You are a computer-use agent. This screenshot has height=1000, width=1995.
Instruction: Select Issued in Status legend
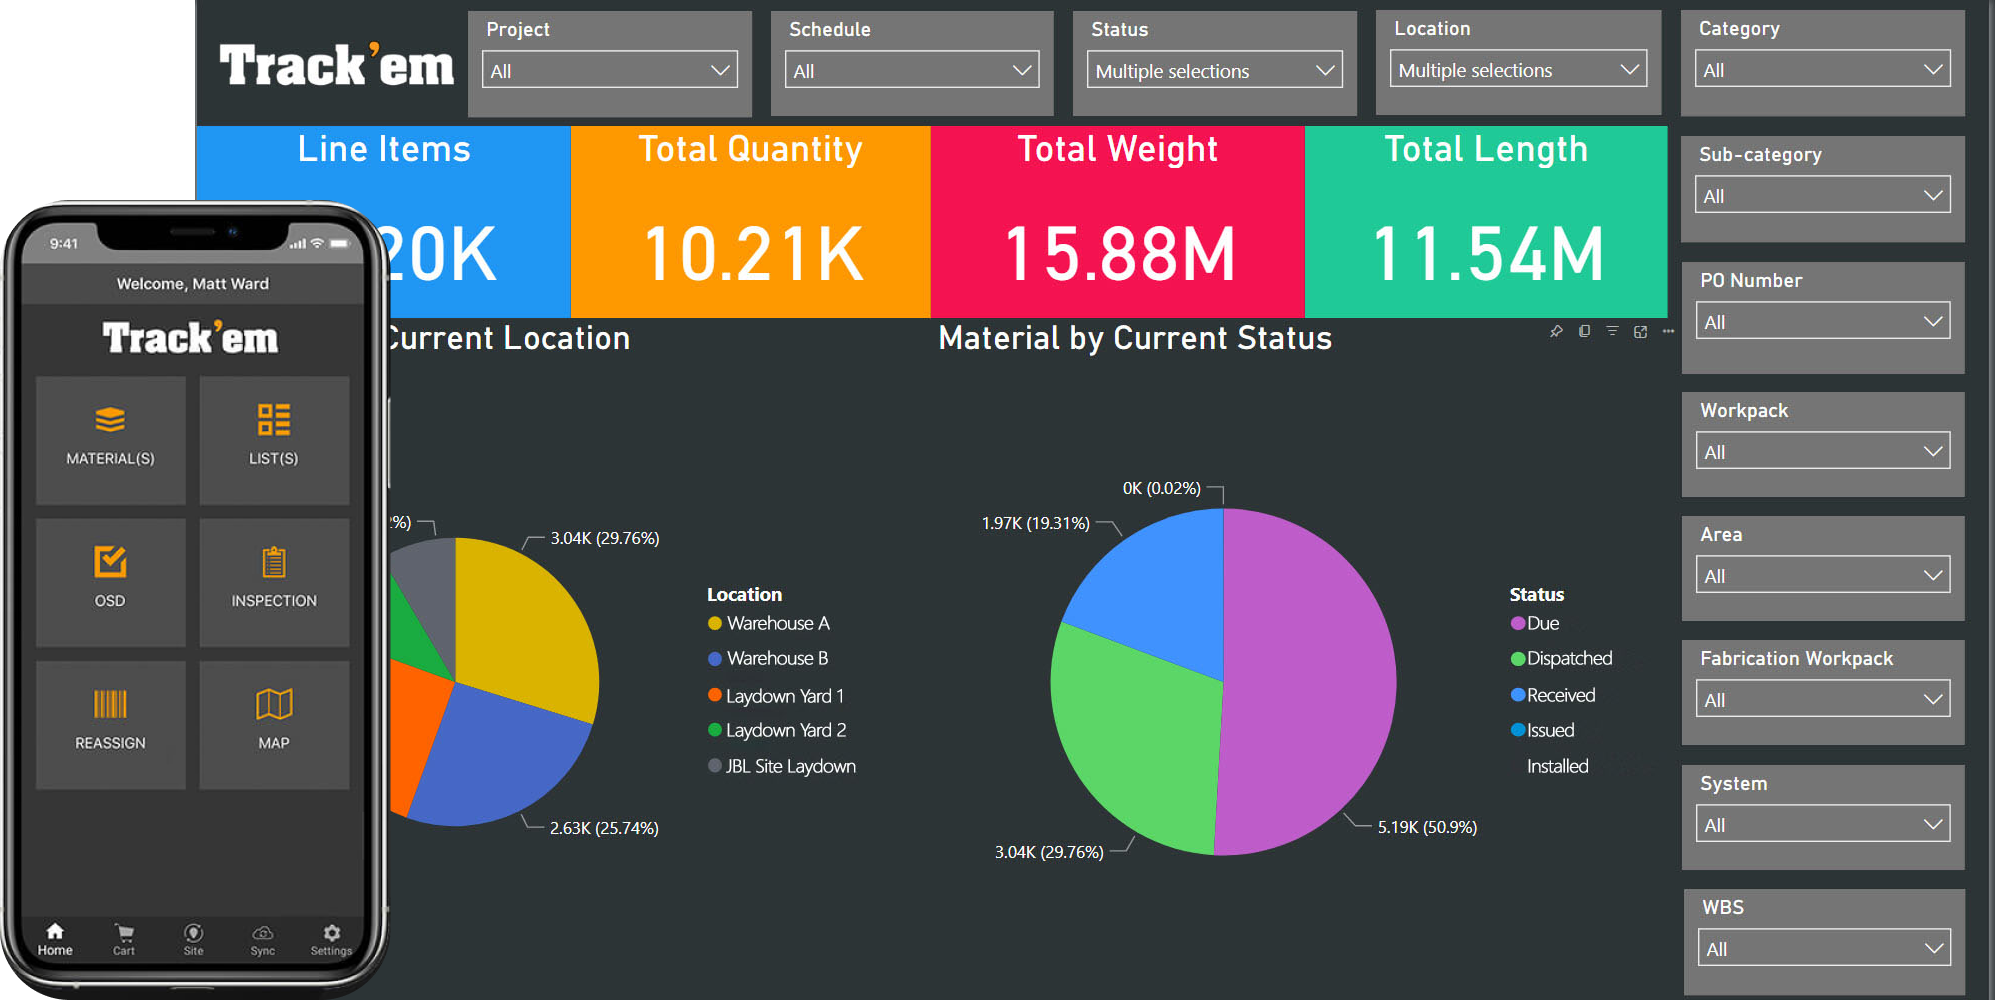coord(1543,730)
